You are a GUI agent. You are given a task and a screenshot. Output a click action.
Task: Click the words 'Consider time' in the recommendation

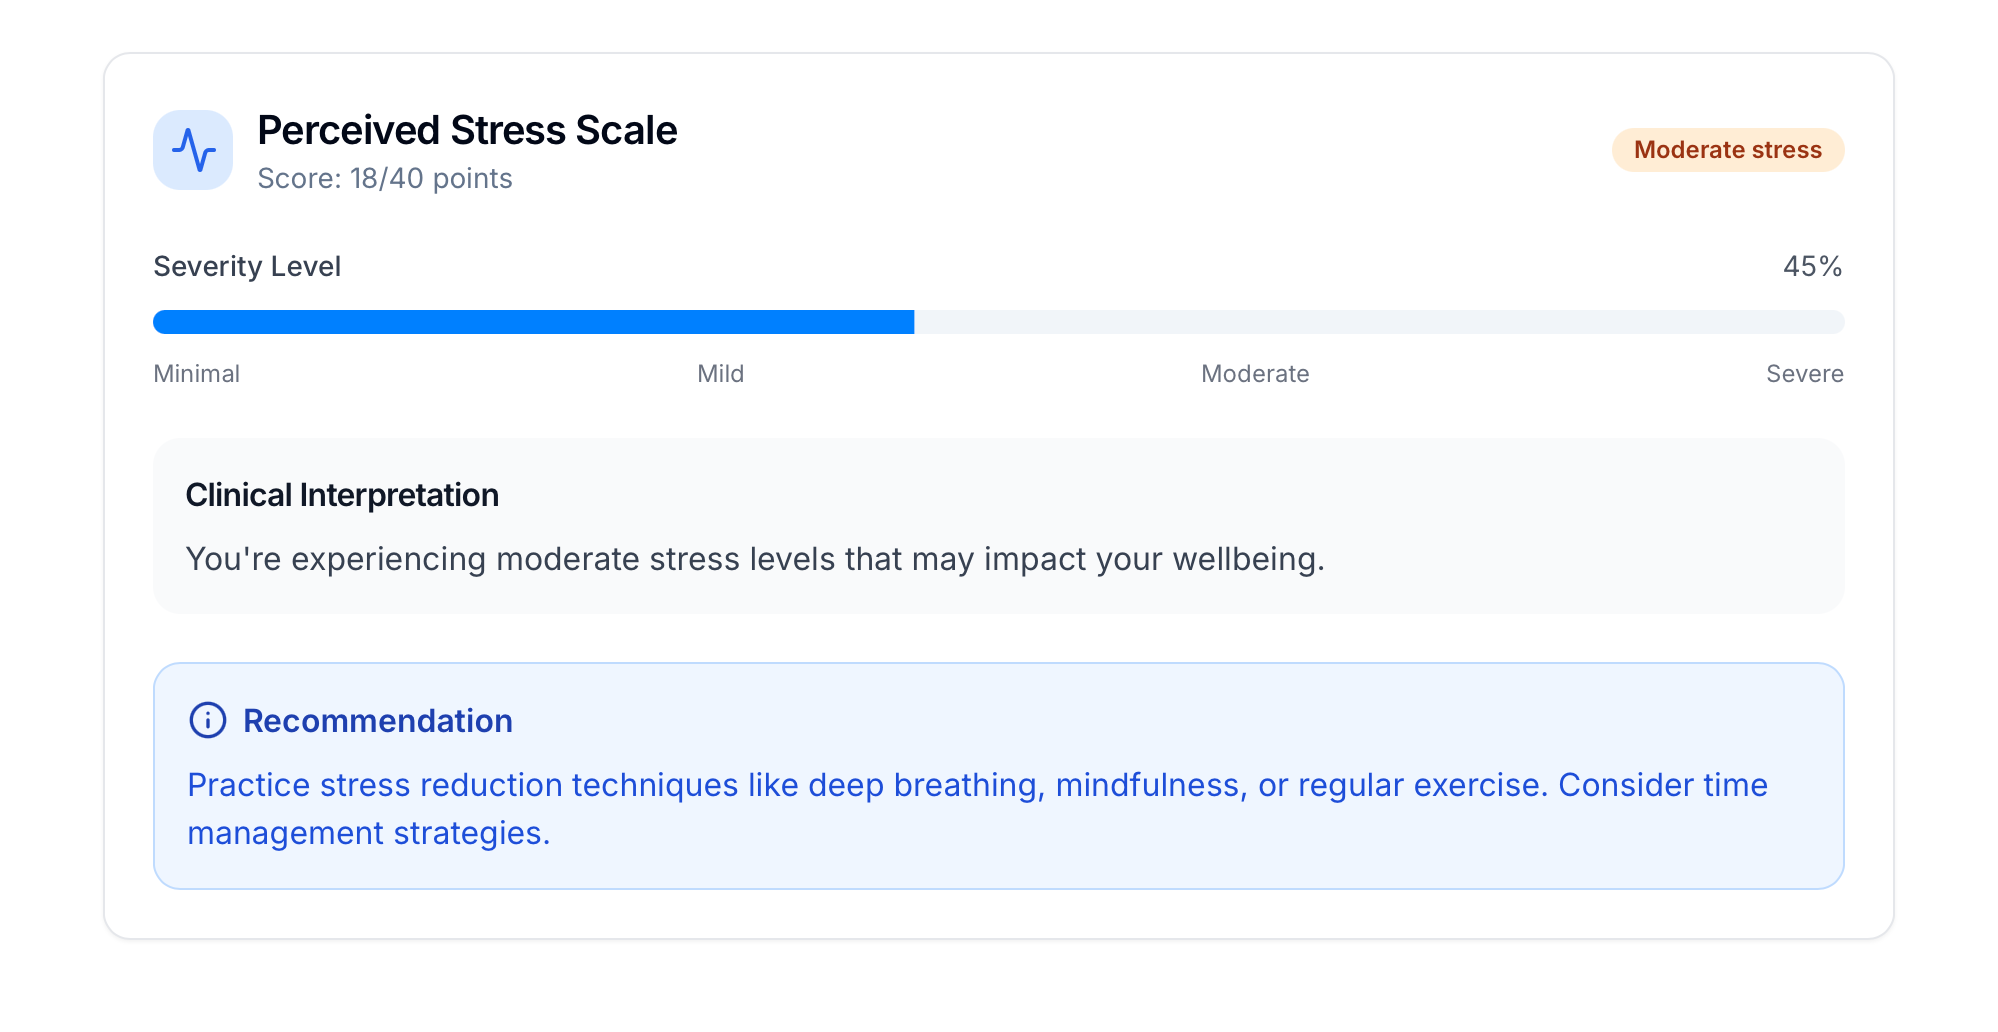point(1662,785)
